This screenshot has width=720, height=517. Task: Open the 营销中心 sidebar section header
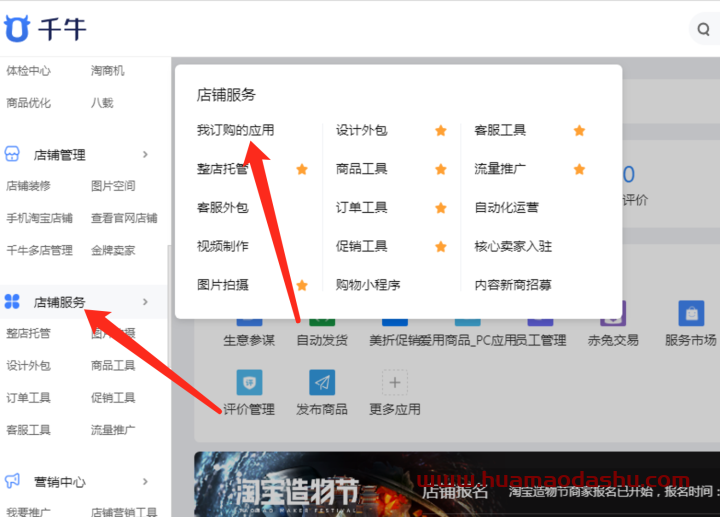tap(84, 481)
